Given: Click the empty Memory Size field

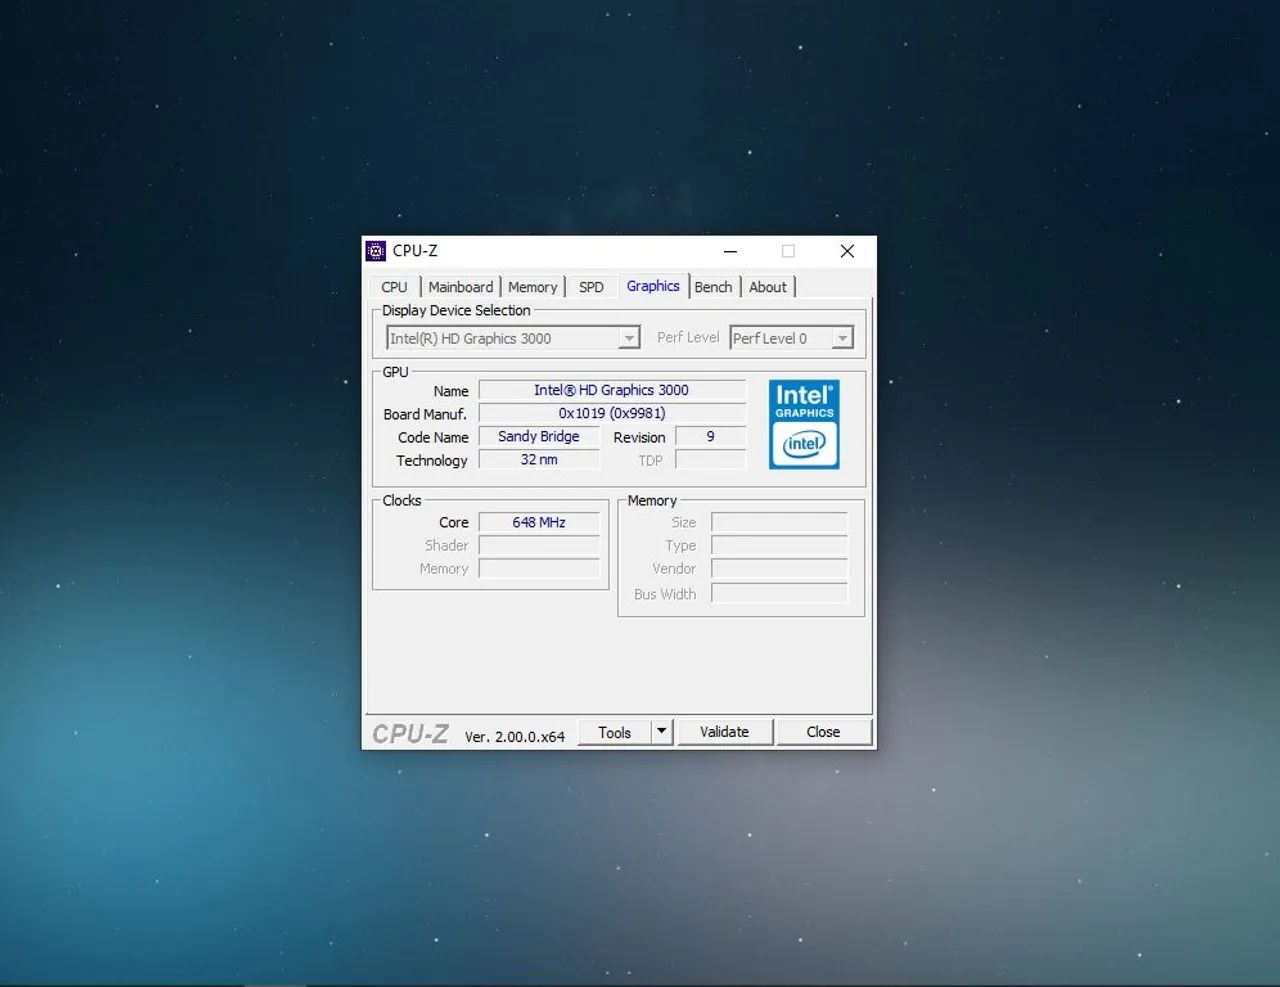Looking at the screenshot, I should click(x=779, y=522).
